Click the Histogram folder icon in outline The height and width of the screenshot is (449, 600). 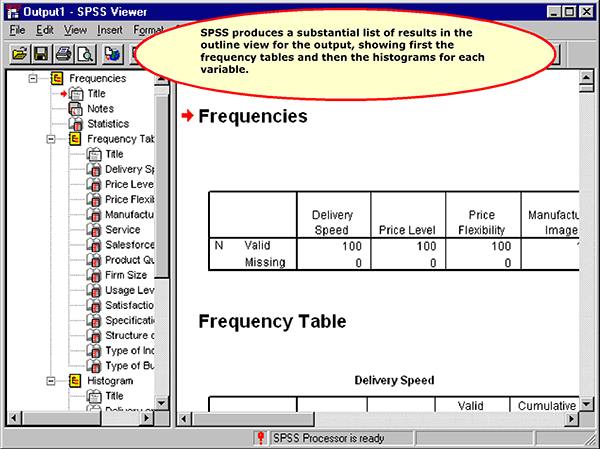[75, 381]
